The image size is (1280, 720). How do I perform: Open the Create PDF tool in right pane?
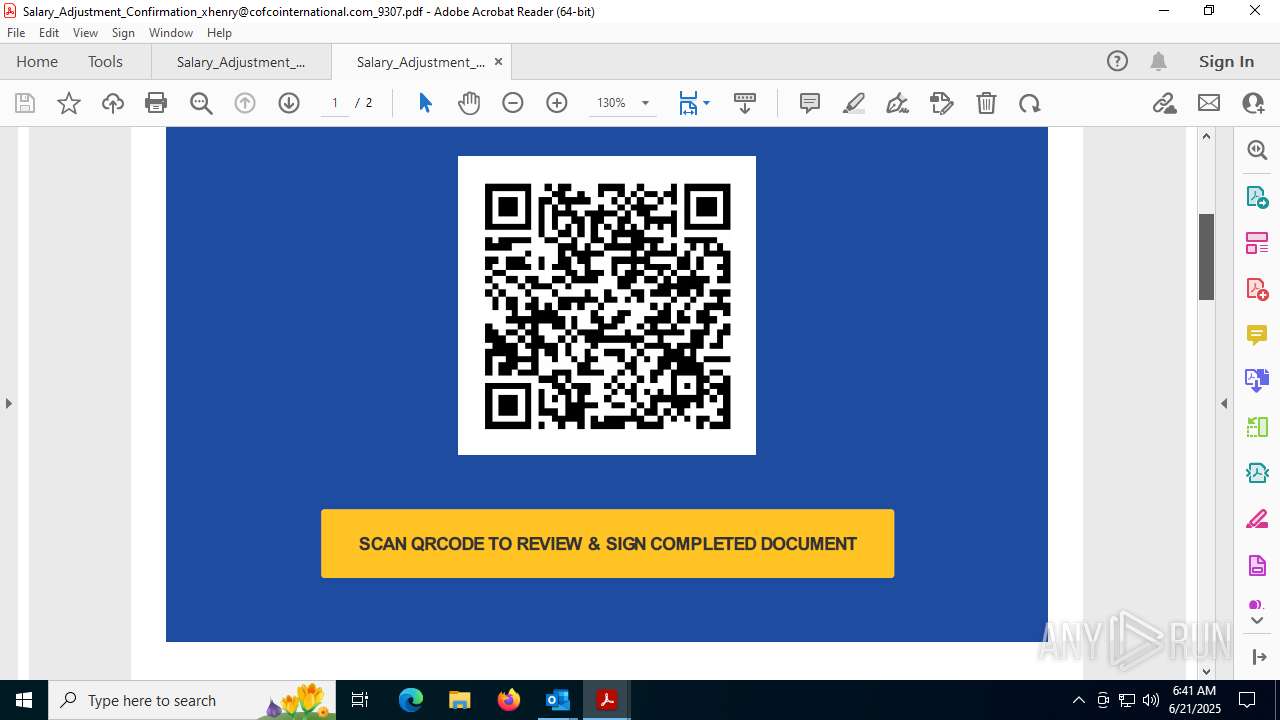click(1257, 289)
